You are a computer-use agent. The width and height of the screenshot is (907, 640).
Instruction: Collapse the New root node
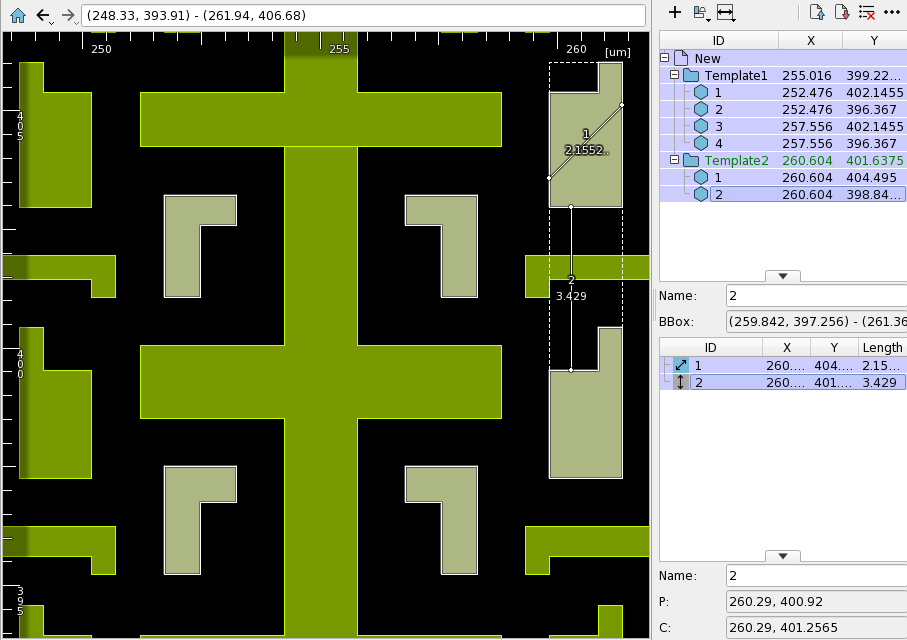(665, 58)
